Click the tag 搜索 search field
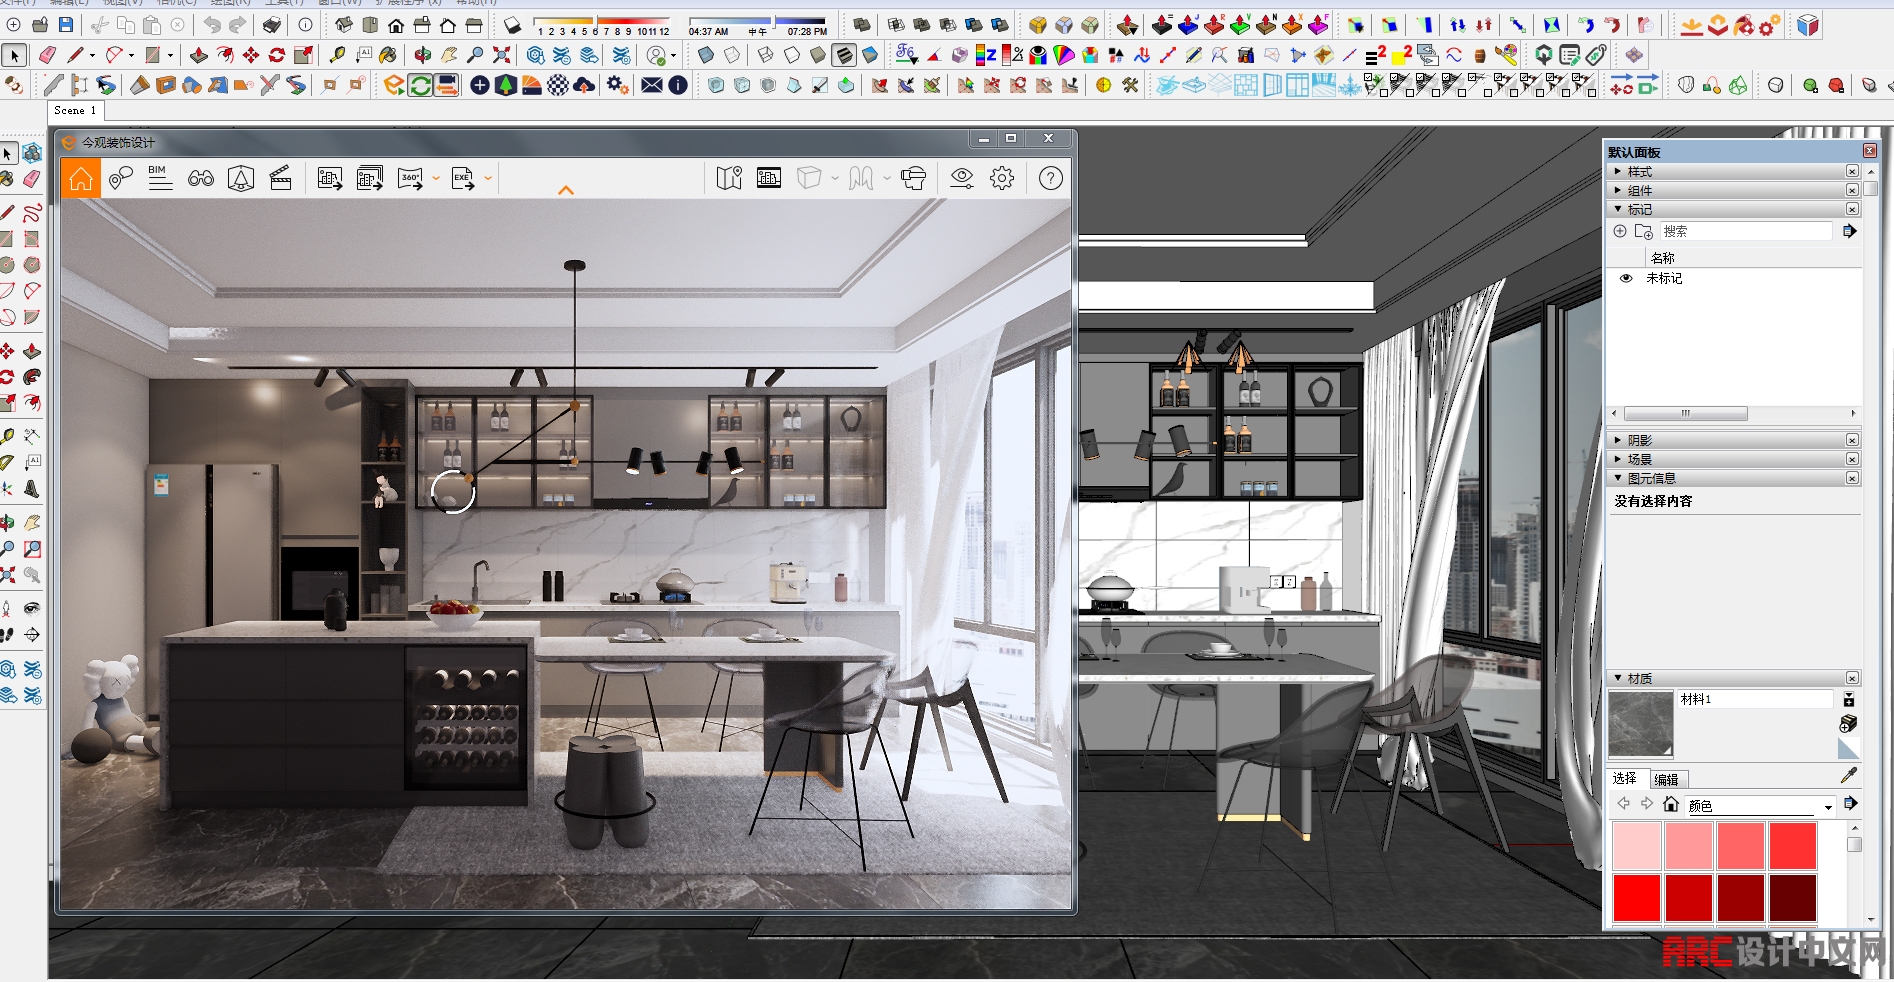The height and width of the screenshot is (982, 1894). pyautogui.click(x=1744, y=231)
